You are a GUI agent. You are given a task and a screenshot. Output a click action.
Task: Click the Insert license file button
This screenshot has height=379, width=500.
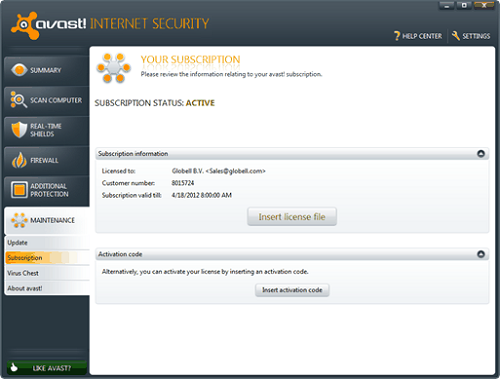coord(292,217)
